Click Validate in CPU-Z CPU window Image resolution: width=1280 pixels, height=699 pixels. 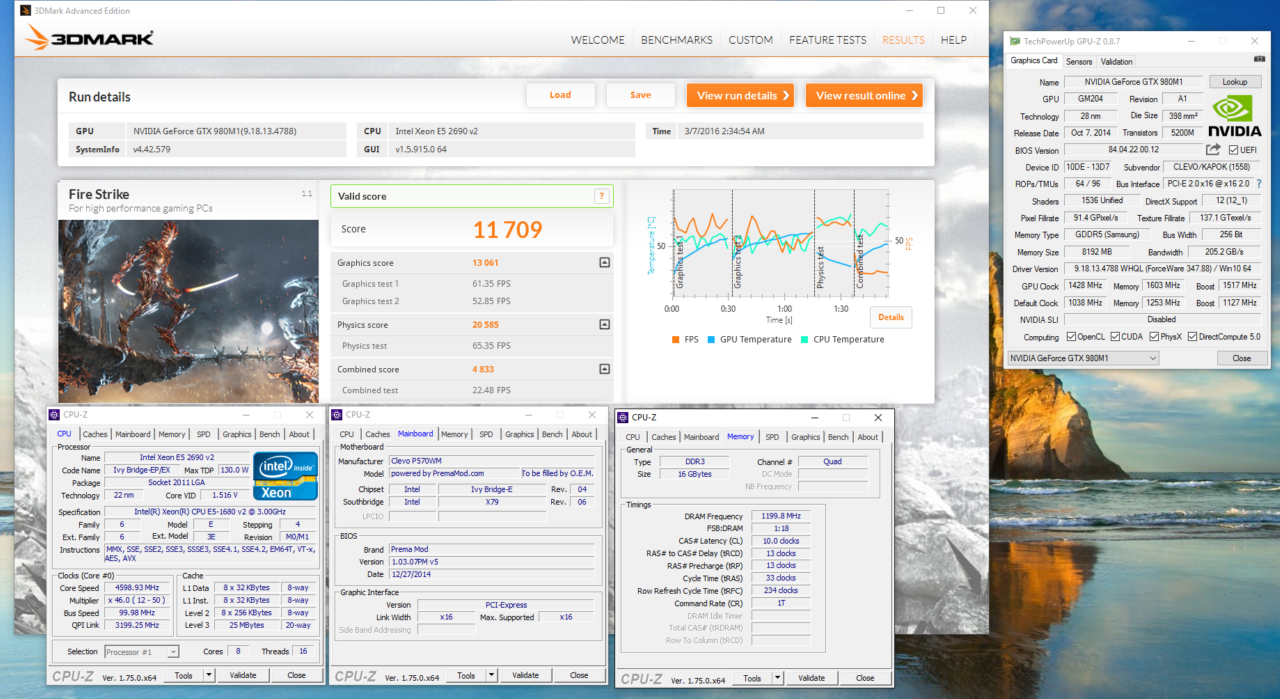[243, 675]
